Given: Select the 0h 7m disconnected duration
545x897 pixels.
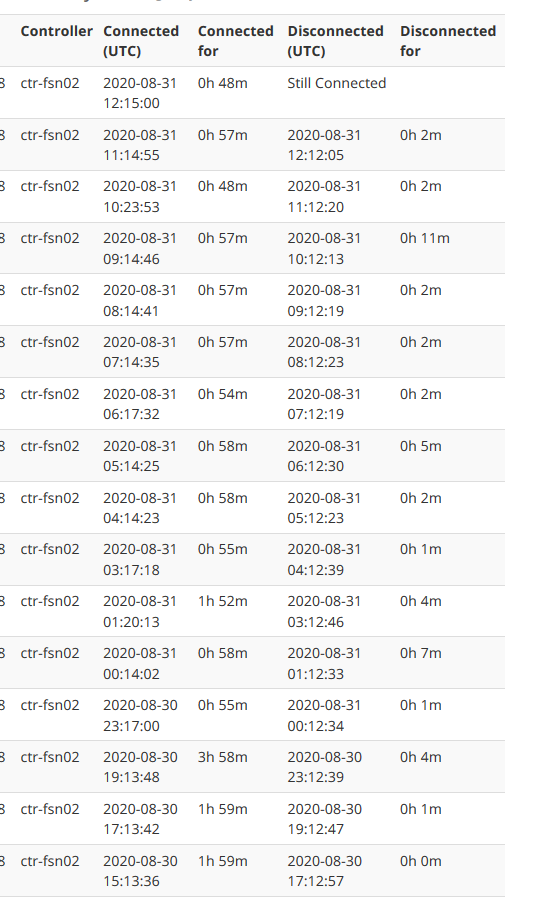Looking at the screenshot, I should (420, 653).
